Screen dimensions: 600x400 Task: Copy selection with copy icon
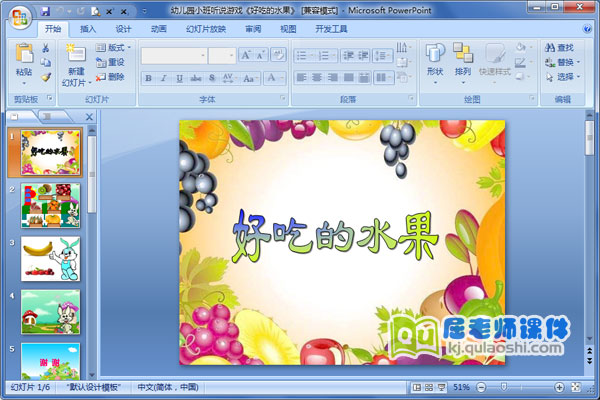click(46, 62)
